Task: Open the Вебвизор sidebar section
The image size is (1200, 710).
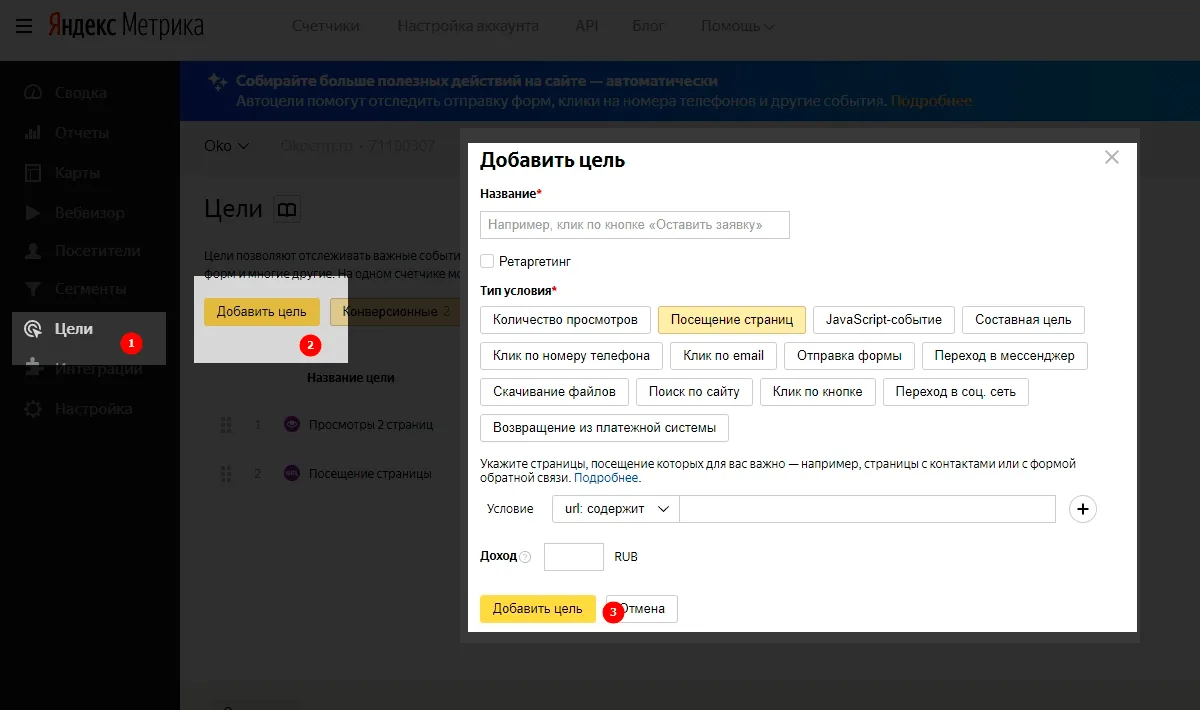Action: [x=75, y=213]
